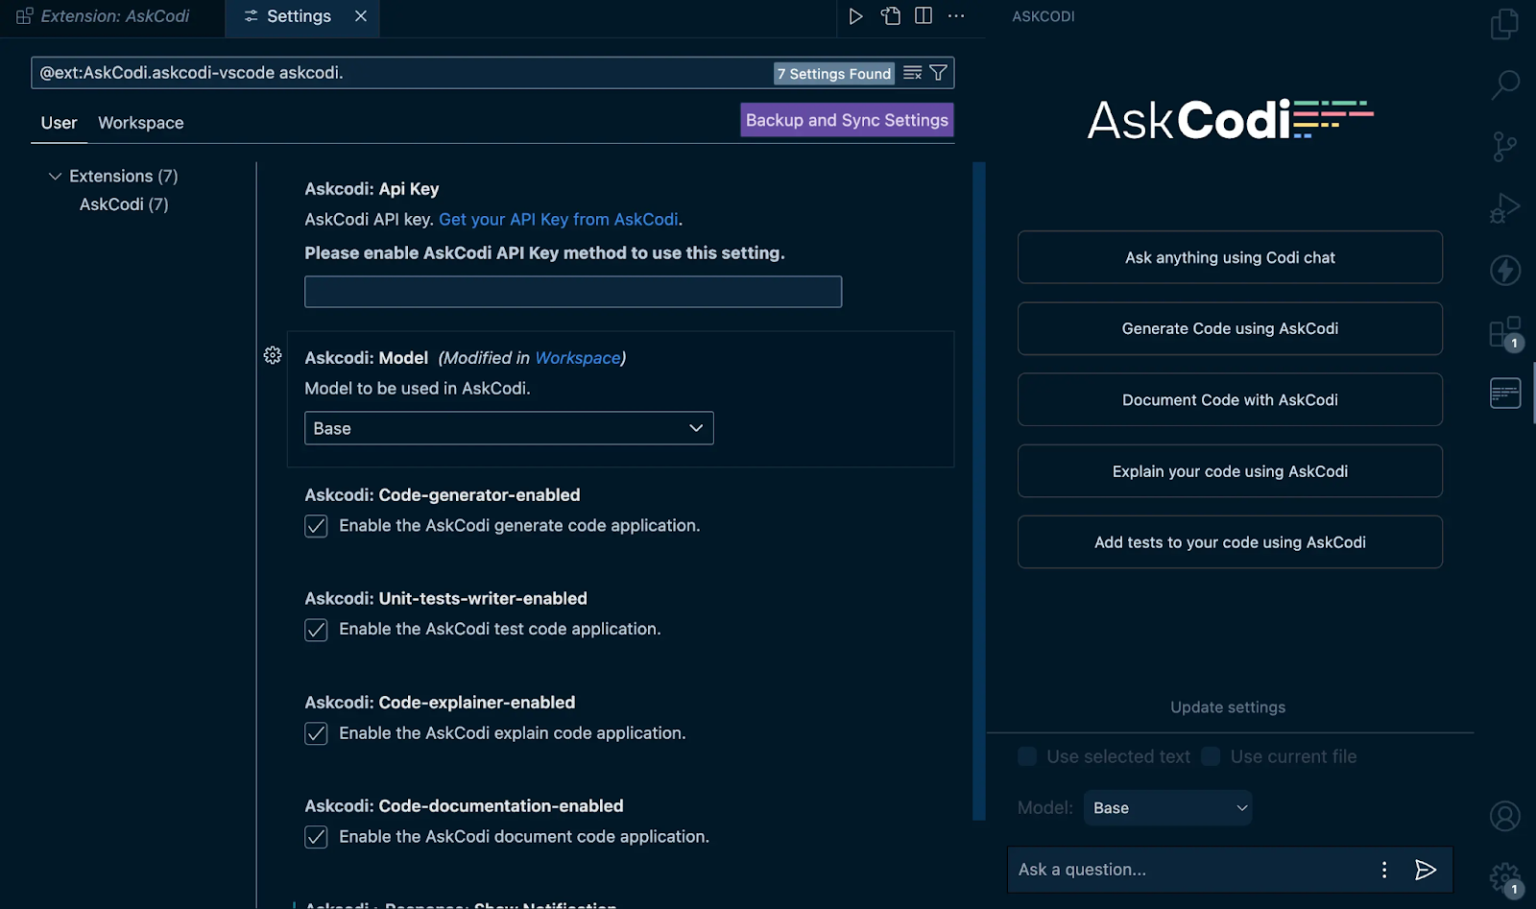Follow the Get your API Key from AskCodi link
Viewport: 1536px width, 909px height.
pos(558,219)
